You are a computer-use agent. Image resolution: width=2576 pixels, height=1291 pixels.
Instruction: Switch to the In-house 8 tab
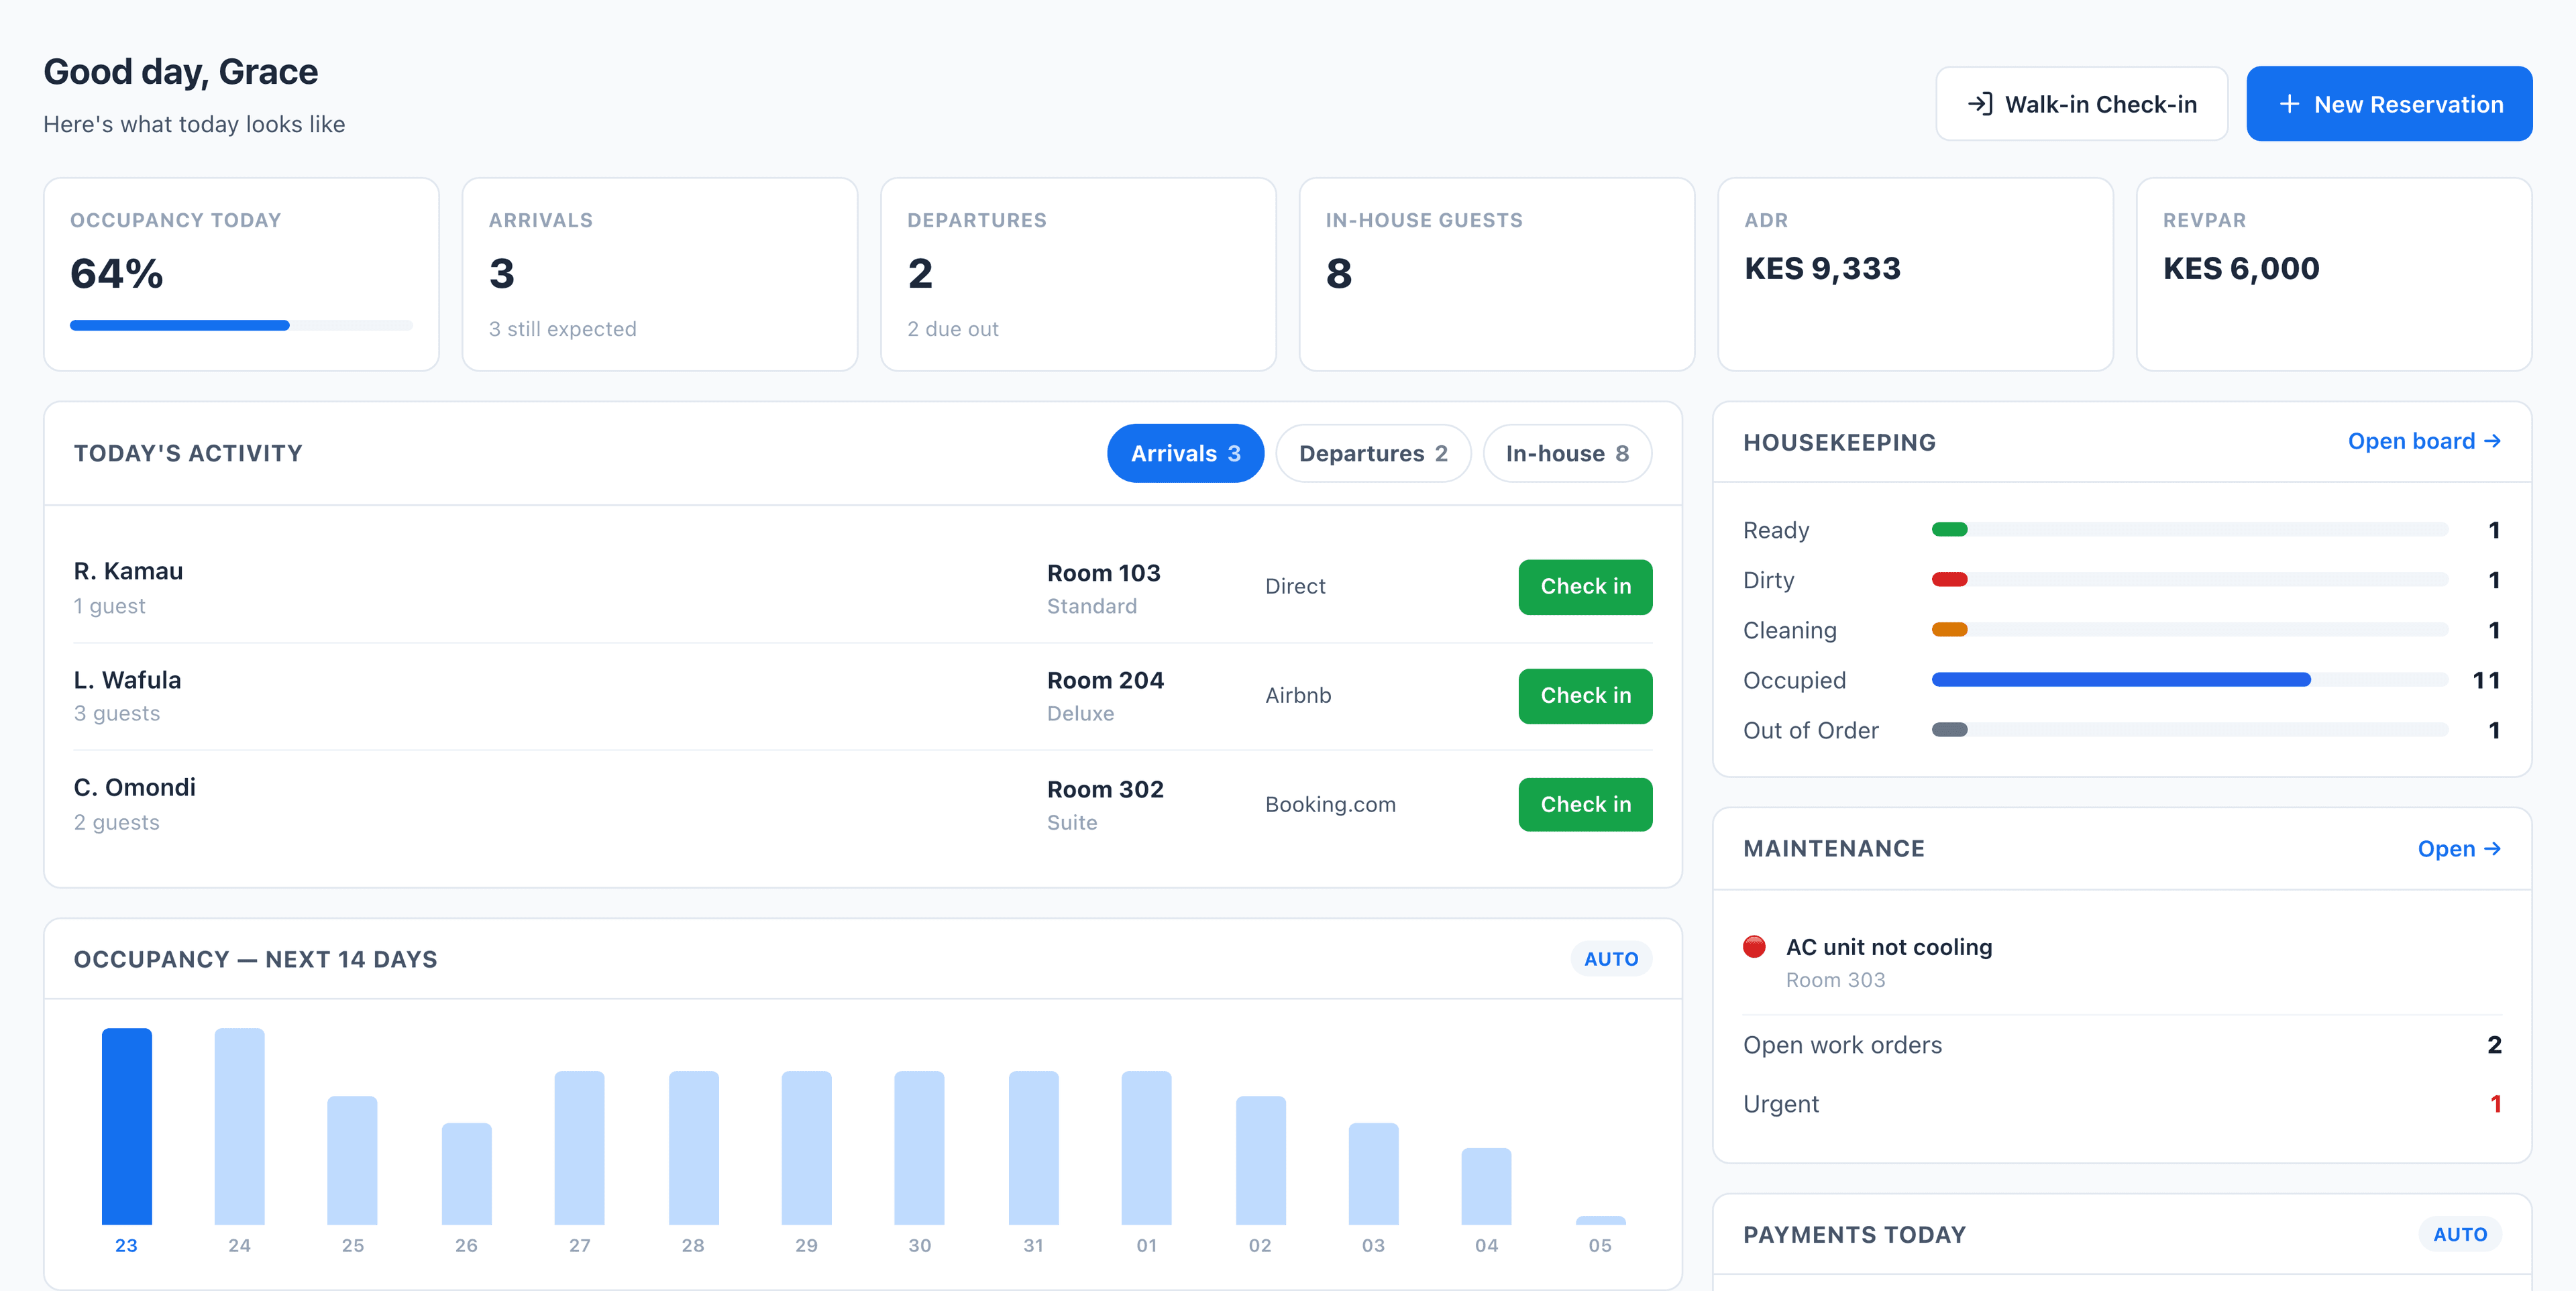1567,453
